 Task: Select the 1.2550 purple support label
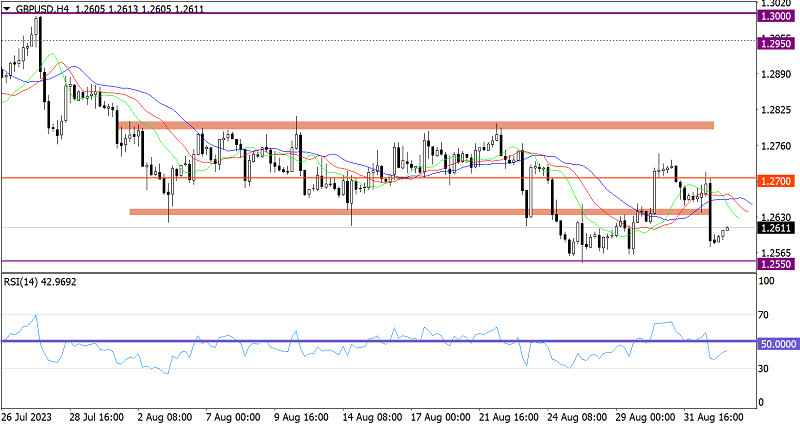pyautogui.click(x=776, y=264)
